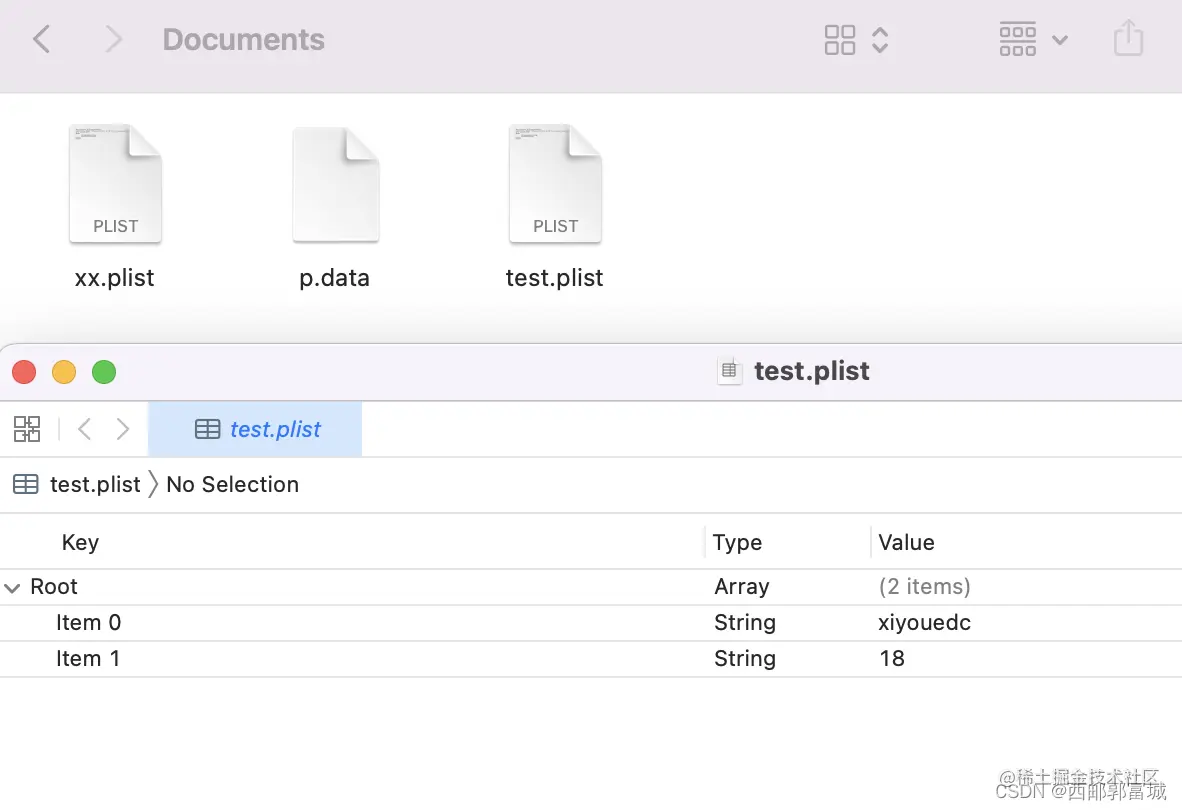The height and width of the screenshot is (810, 1182).
Task: Select the test.plist file icon in Finder
Action: pos(555,186)
